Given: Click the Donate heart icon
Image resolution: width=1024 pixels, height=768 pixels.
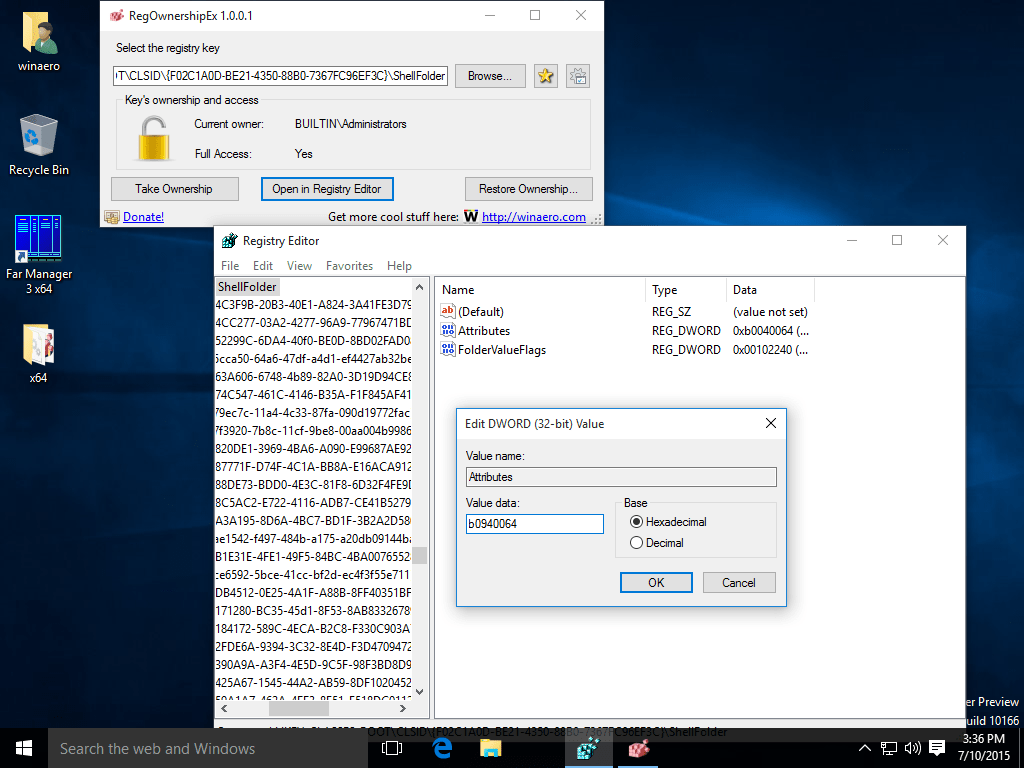Looking at the screenshot, I should (110, 216).
